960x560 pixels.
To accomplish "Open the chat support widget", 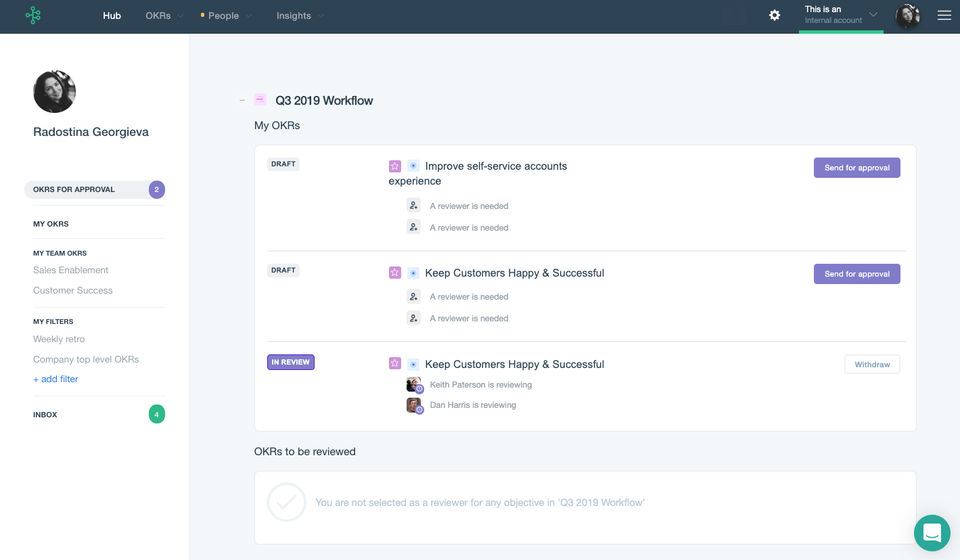I will point(932,532).
